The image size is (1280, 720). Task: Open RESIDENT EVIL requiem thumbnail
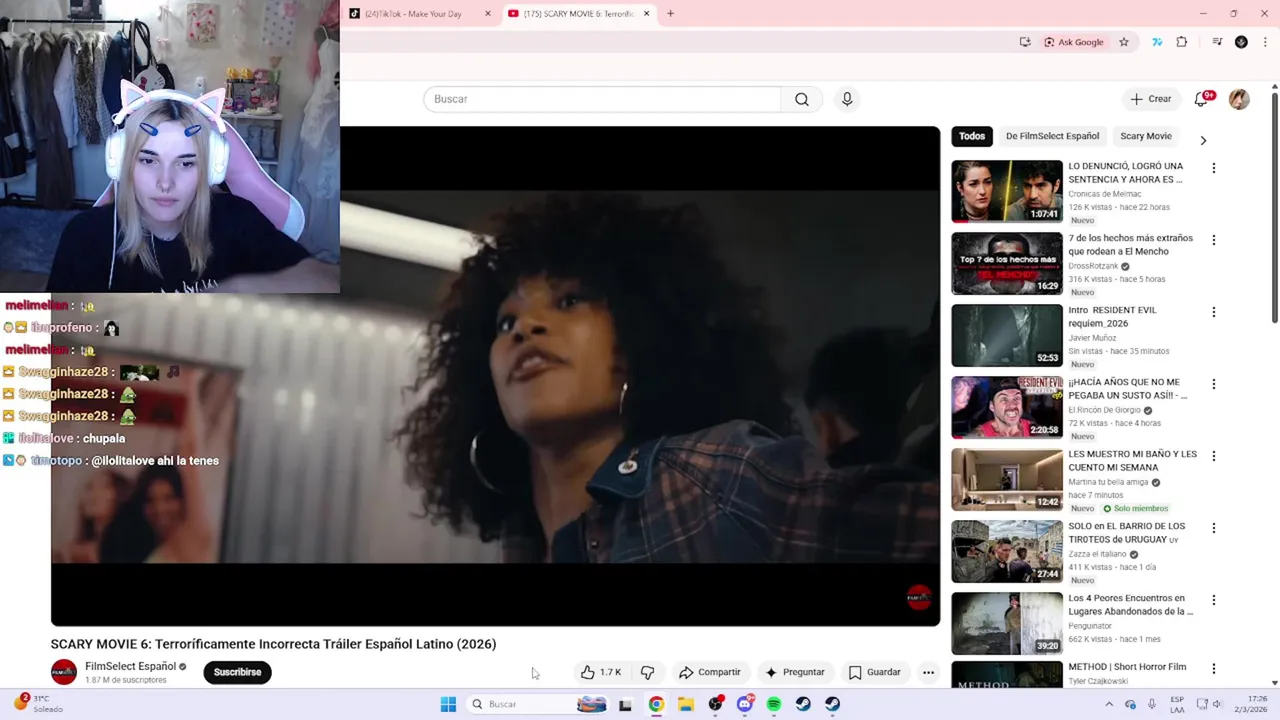(x=1007, y=335)
